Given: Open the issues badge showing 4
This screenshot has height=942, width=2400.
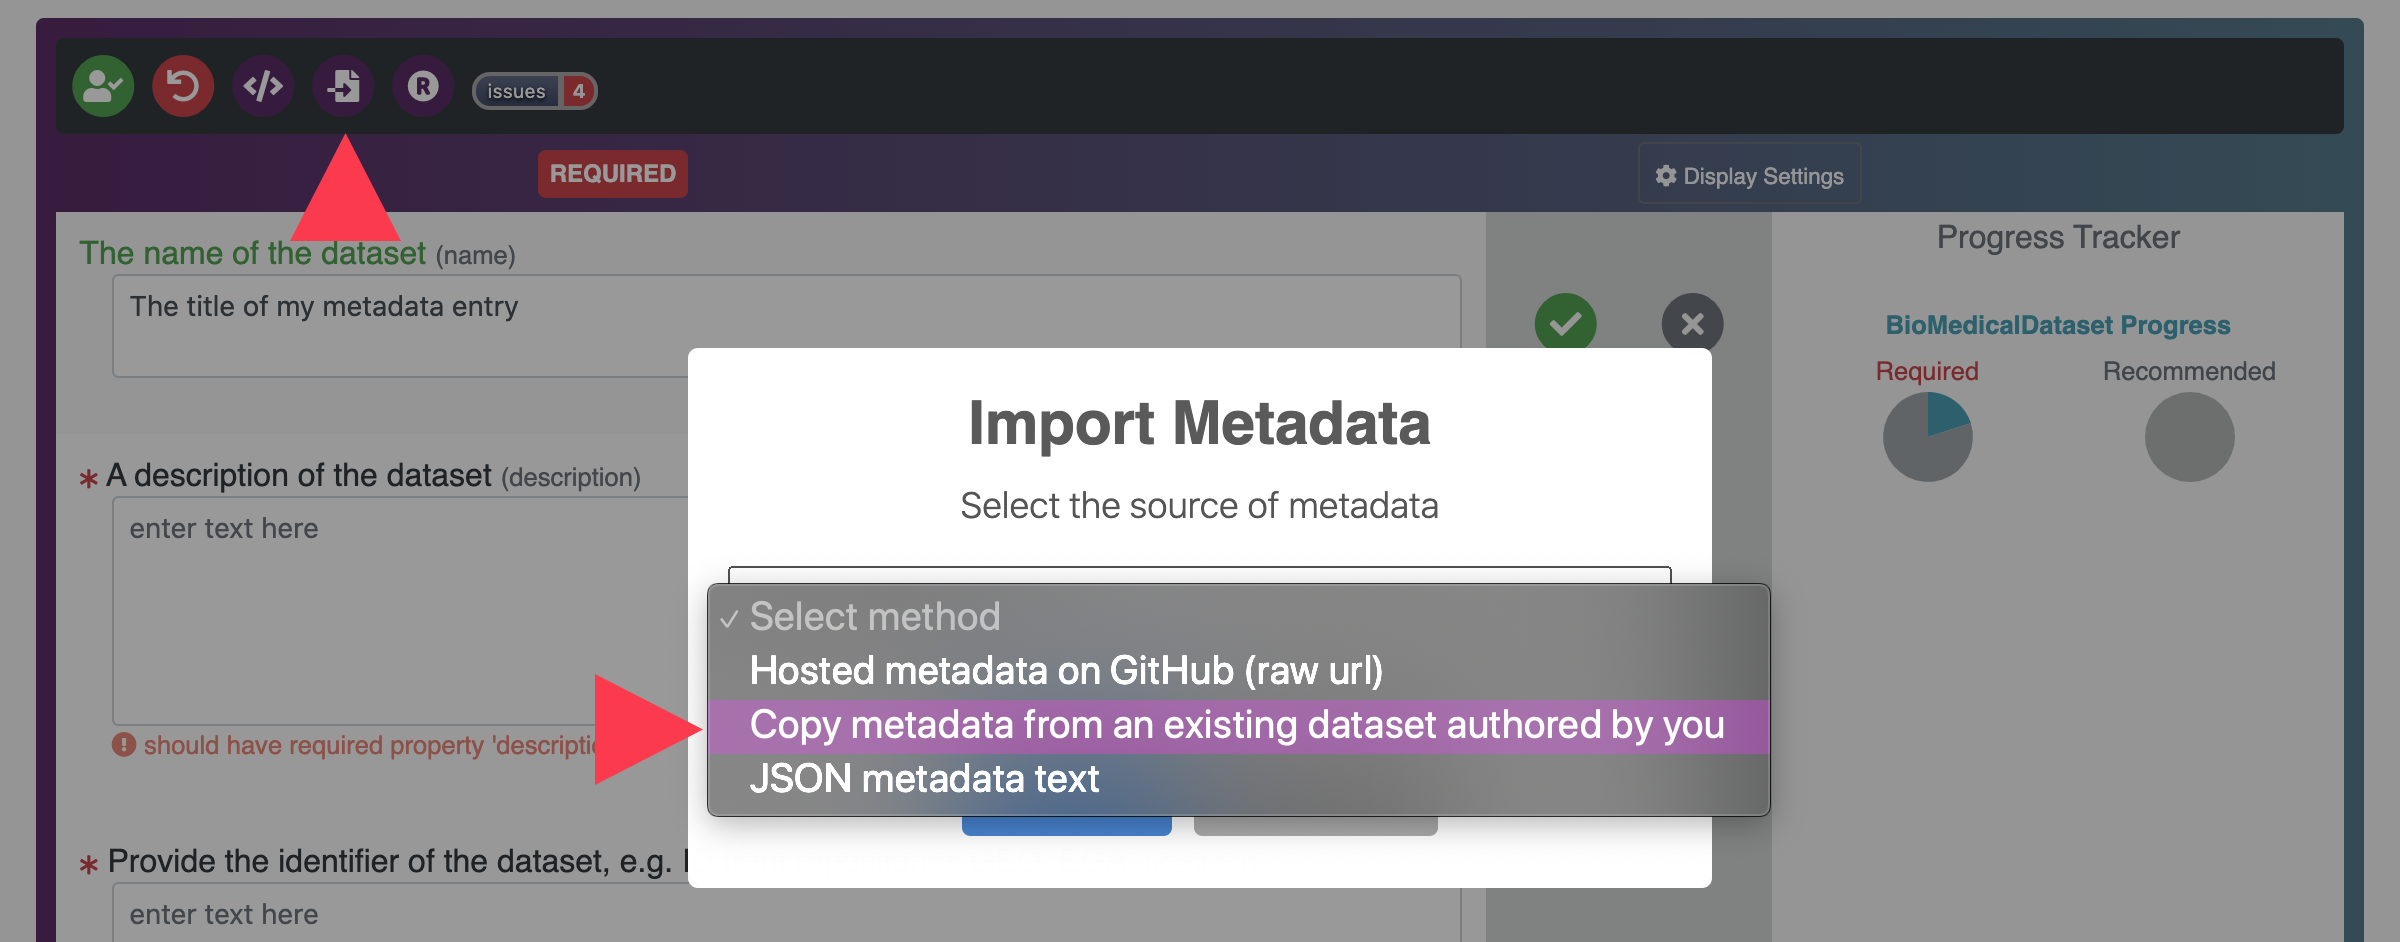Looking at the screenshot, I should pyautogui.click(x=535, y=91).
